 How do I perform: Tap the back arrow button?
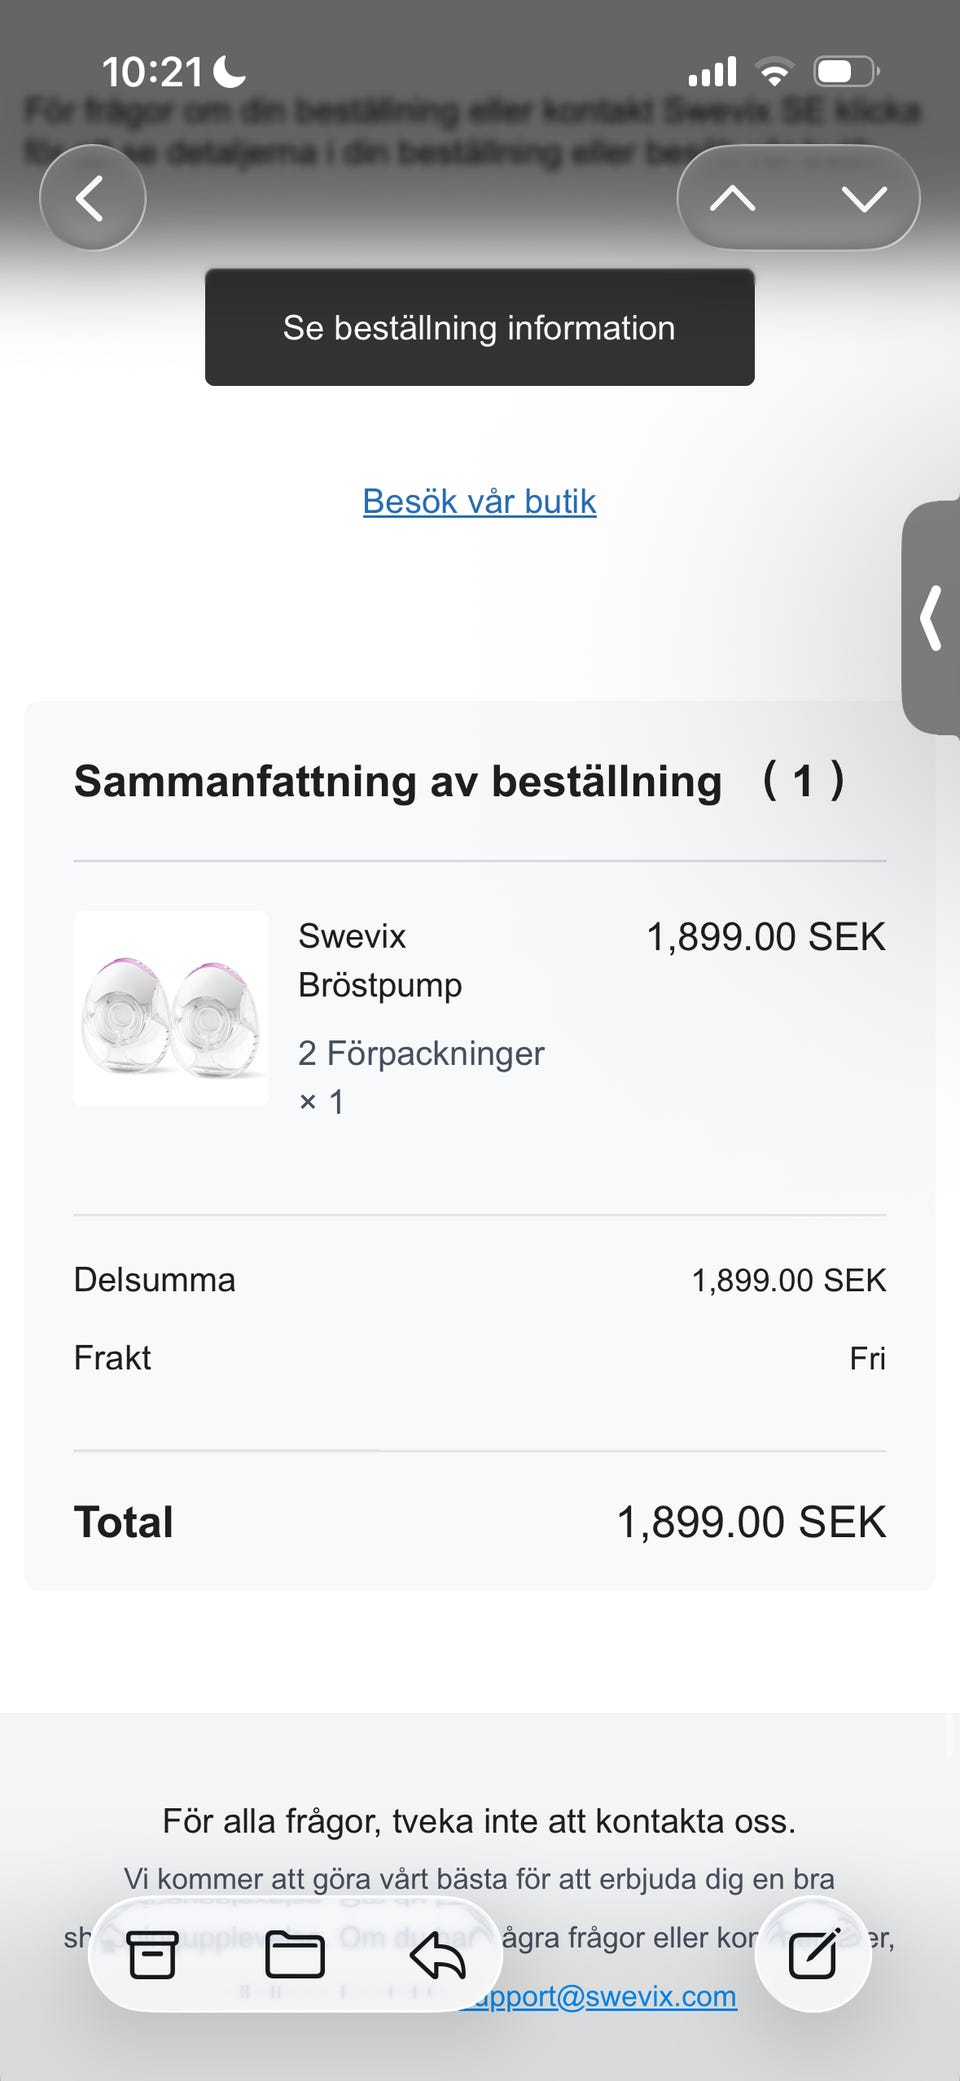pos(92,198)
